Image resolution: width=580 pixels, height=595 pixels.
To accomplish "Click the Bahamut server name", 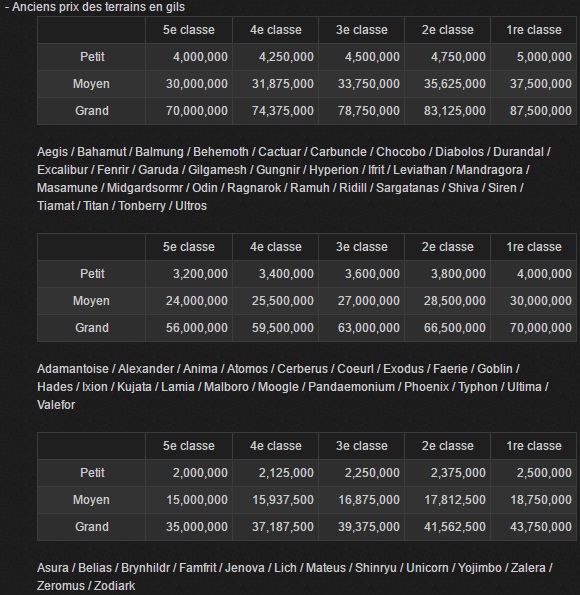I will click(x=101, y=152).
